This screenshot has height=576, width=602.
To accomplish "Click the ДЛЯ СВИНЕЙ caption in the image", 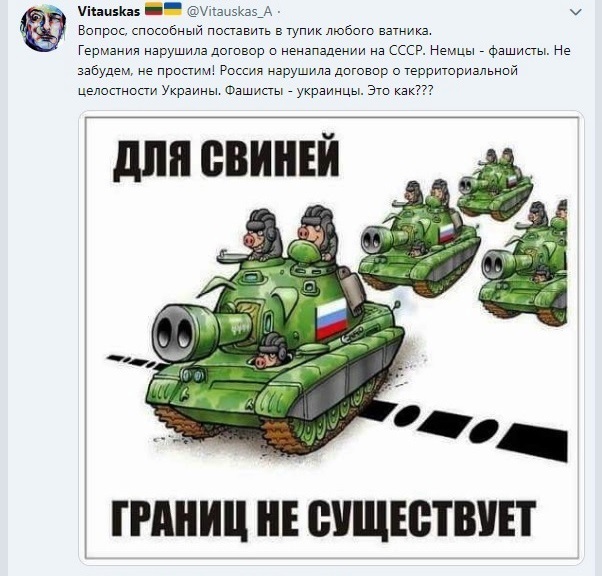I will pos(226,158).
